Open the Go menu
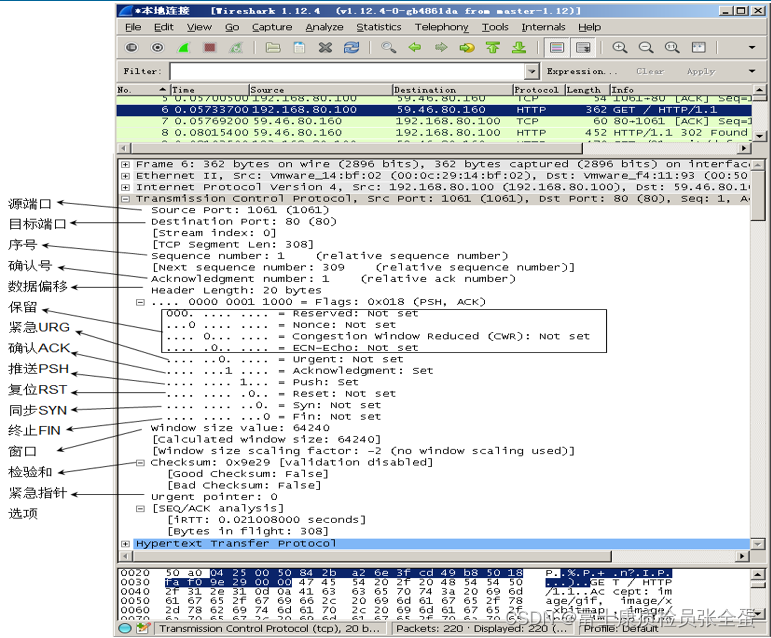The height and width of the screenshot is (638, 771). [232, 27]
